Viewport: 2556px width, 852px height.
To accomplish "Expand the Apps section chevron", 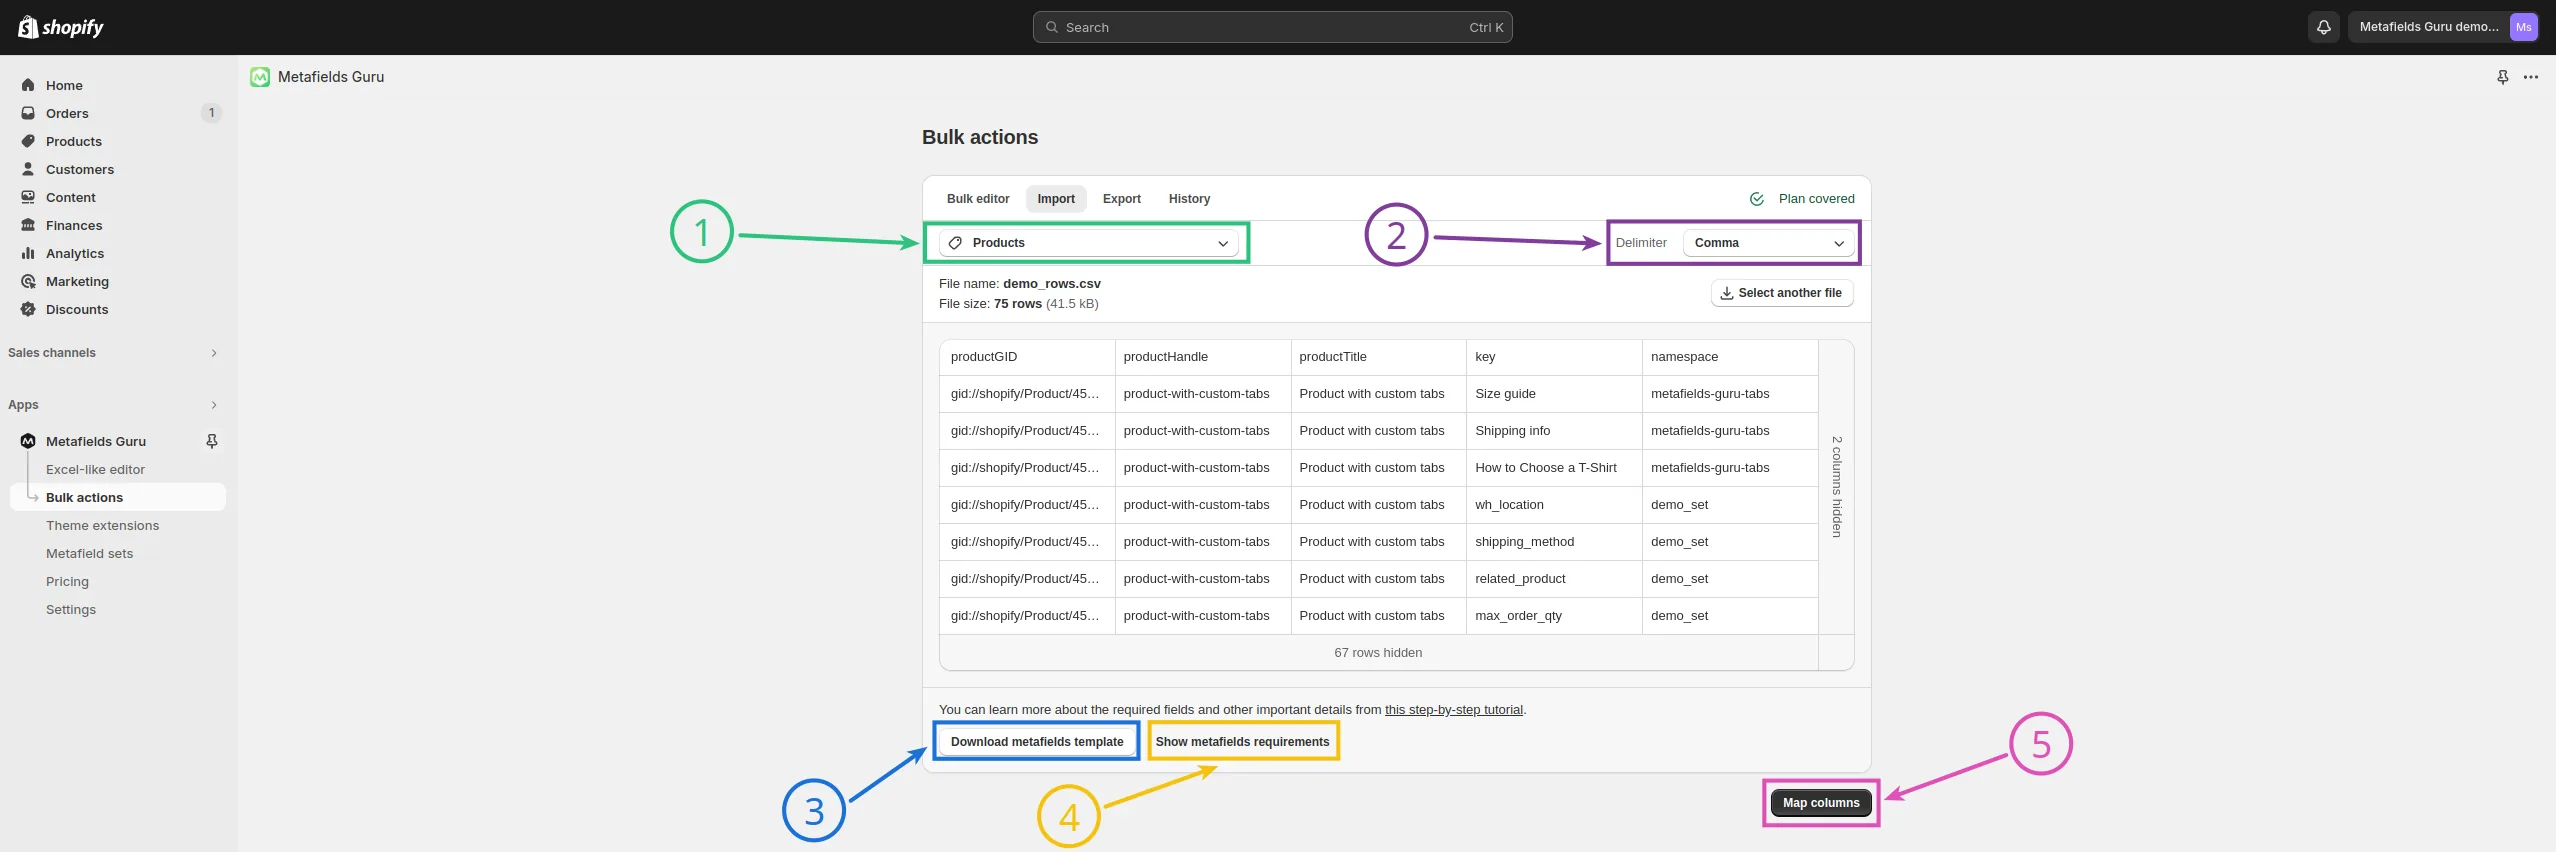I will coord(214,405).
